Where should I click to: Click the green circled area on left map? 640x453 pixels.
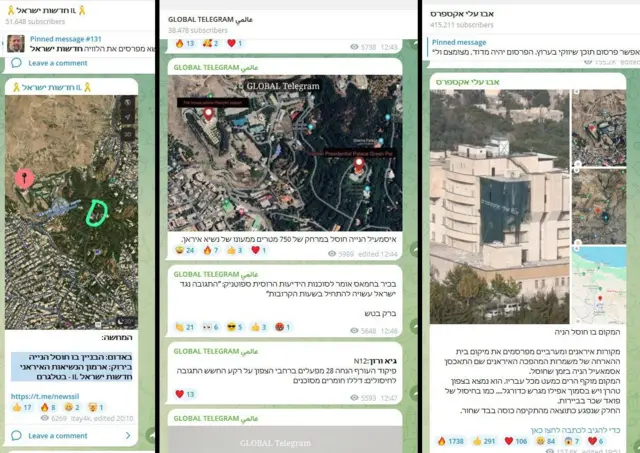pos(97,212)
